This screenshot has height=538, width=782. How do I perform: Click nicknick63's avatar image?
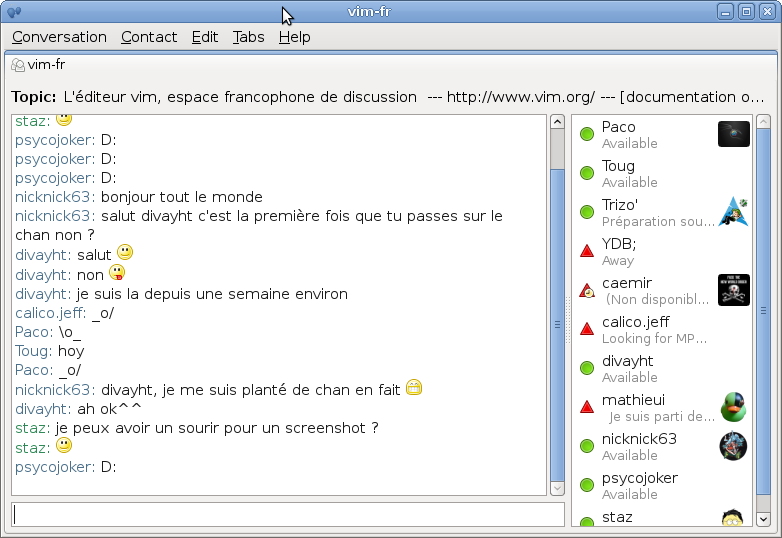(x=733, y=446)
